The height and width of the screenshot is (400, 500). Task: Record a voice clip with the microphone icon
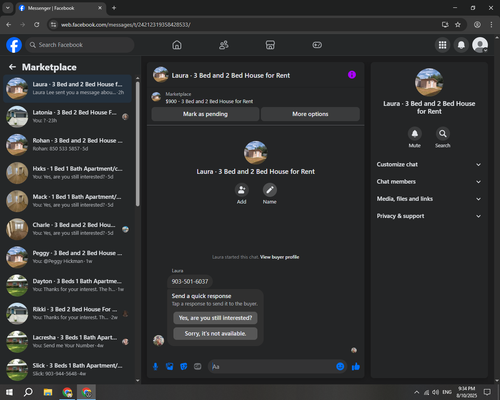(155, 367)
